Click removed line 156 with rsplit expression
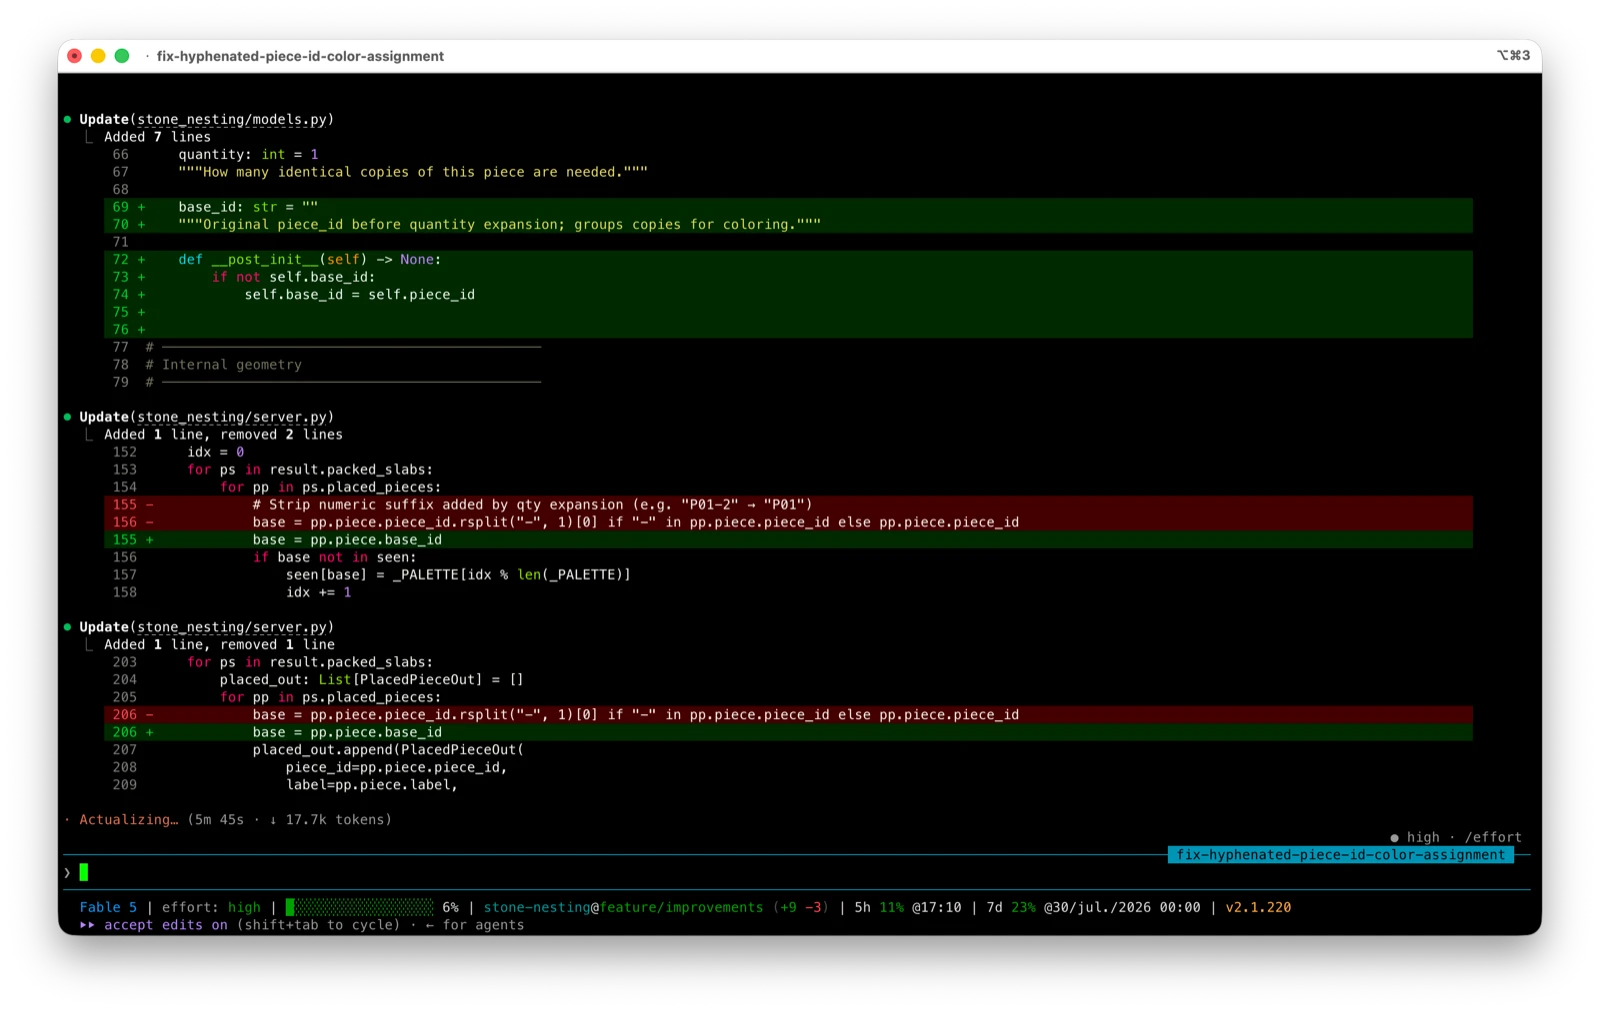 [788, 522]
